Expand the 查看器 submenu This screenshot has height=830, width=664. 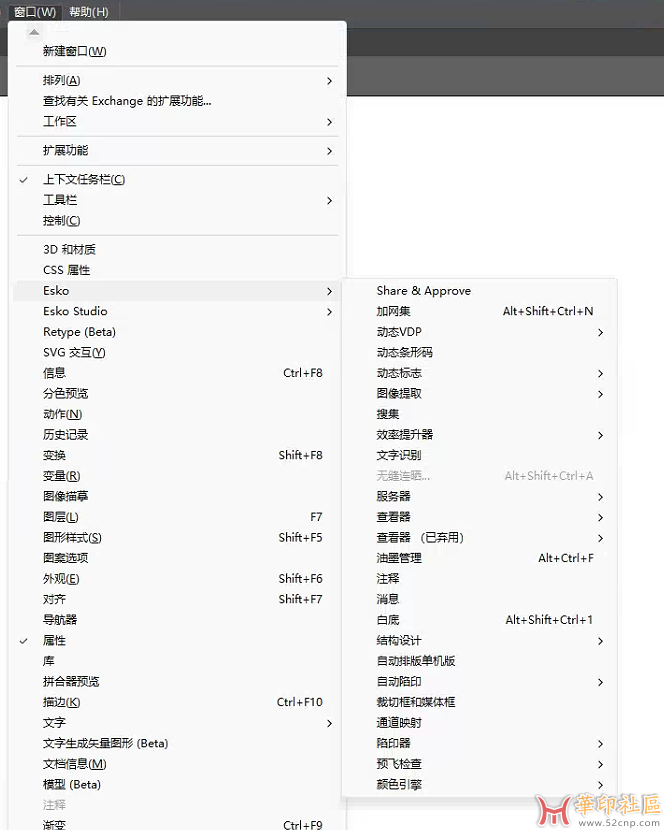[479, 517]
